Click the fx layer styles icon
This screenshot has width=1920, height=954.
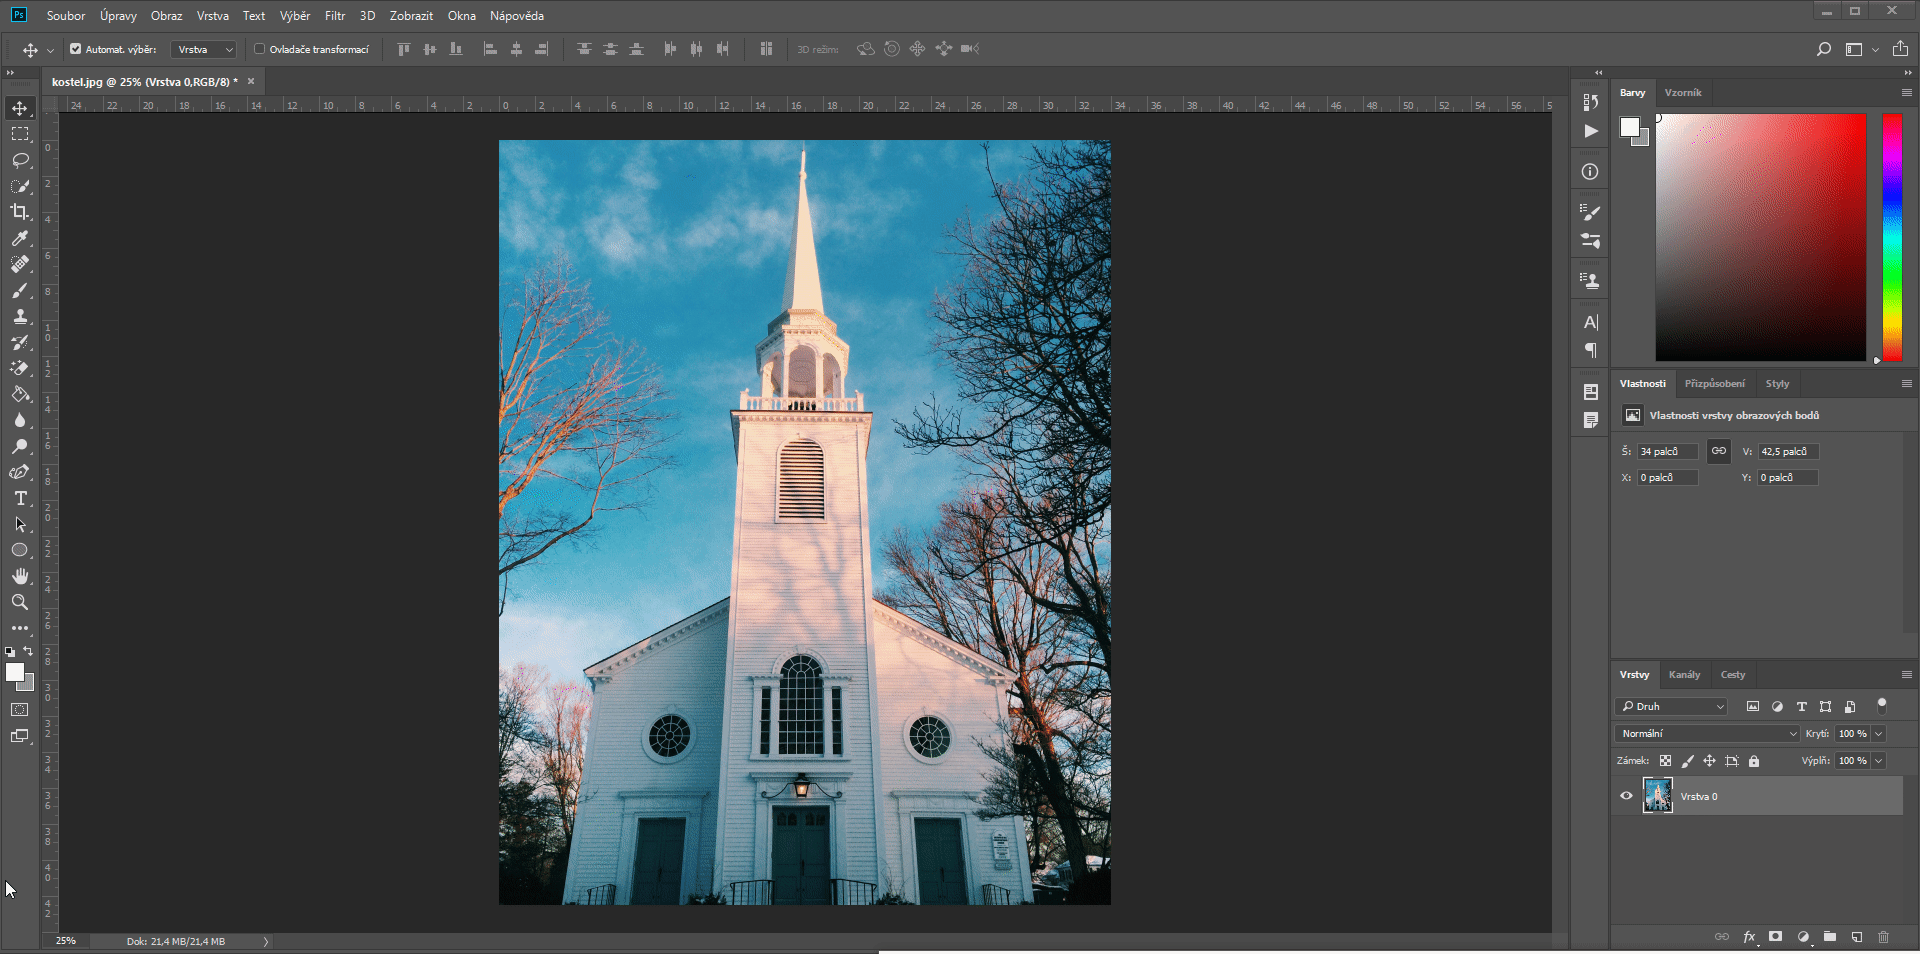tap(1749, 937)
